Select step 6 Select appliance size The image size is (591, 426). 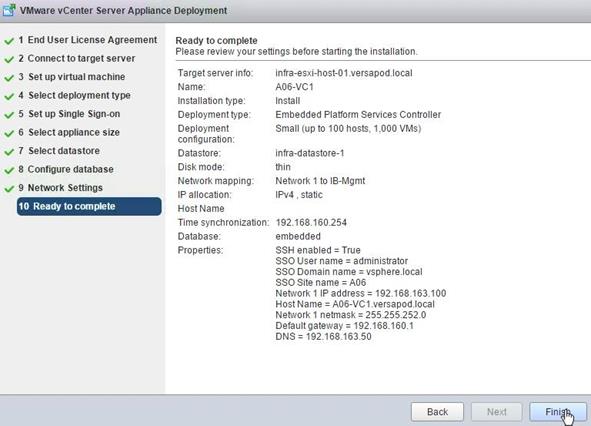coord(69,132)
